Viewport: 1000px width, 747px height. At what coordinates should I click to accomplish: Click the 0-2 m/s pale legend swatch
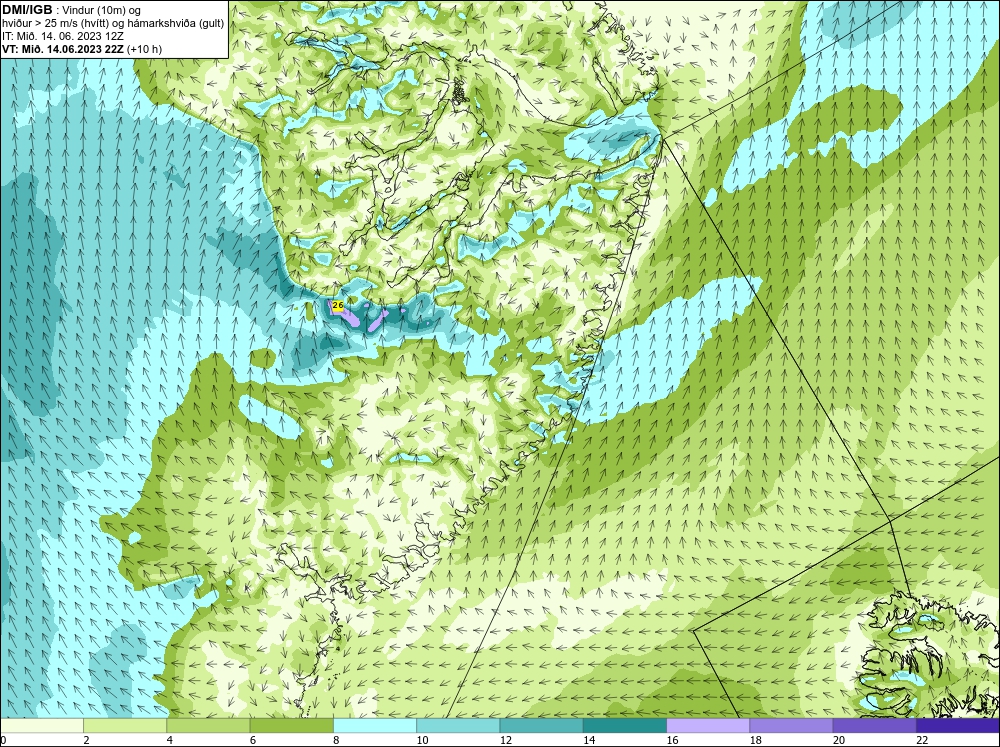[x=42, y=726]
